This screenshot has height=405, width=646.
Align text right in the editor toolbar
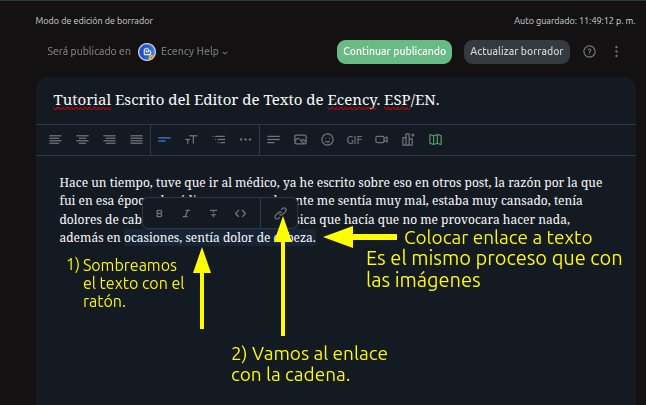click(109, 140)
